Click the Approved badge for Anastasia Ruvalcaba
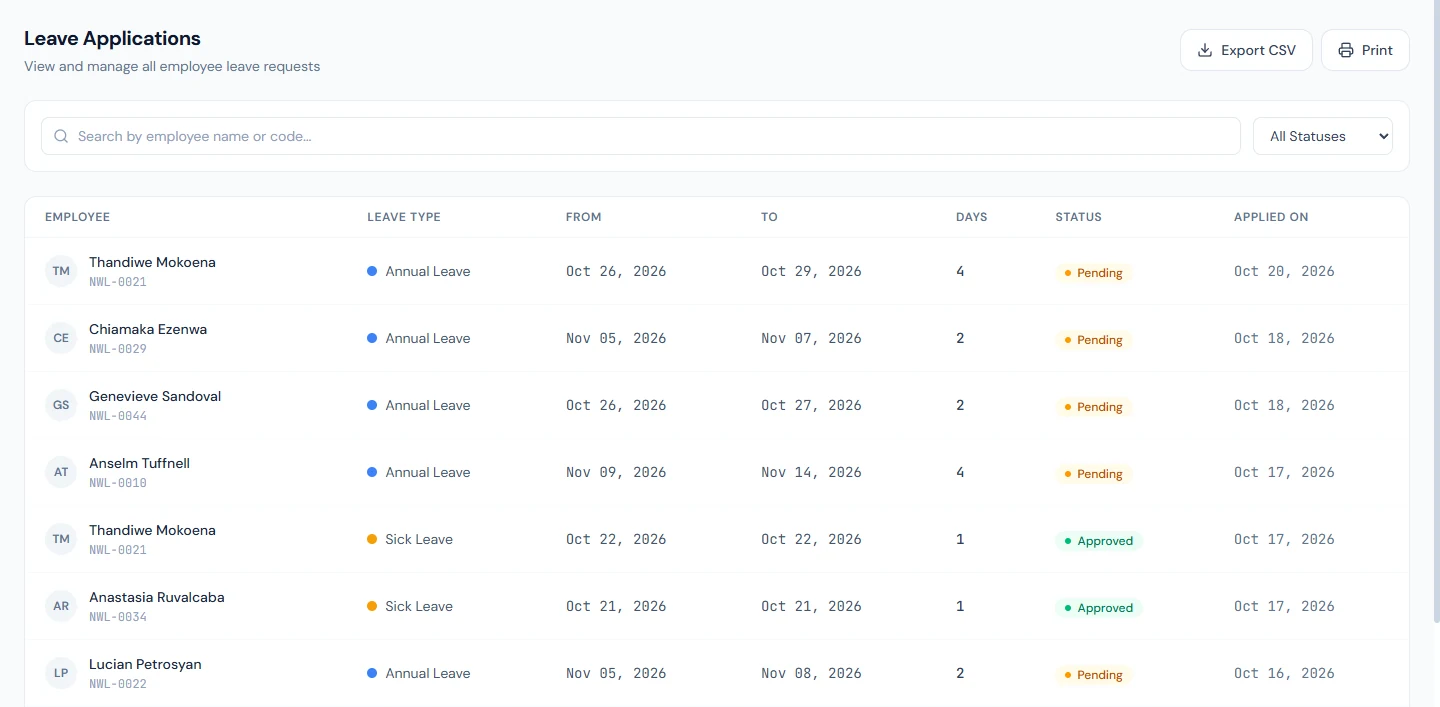 (x=1098, y=608)
